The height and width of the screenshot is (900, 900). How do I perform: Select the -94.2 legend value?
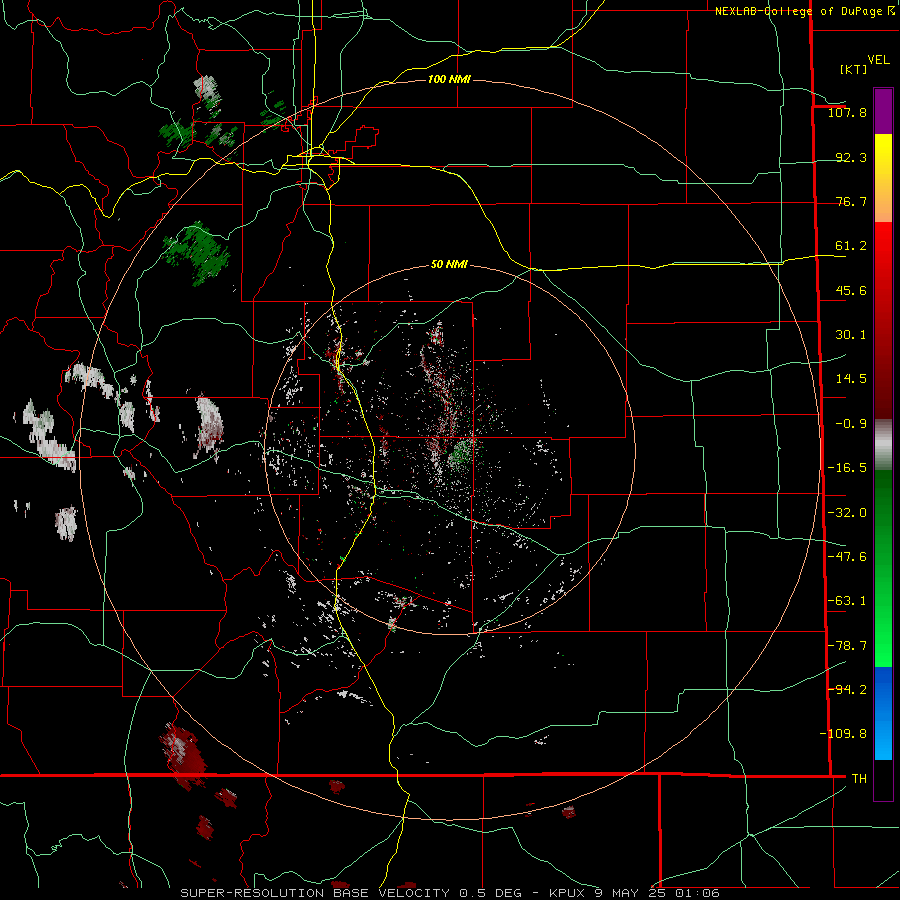pos(847,689)
